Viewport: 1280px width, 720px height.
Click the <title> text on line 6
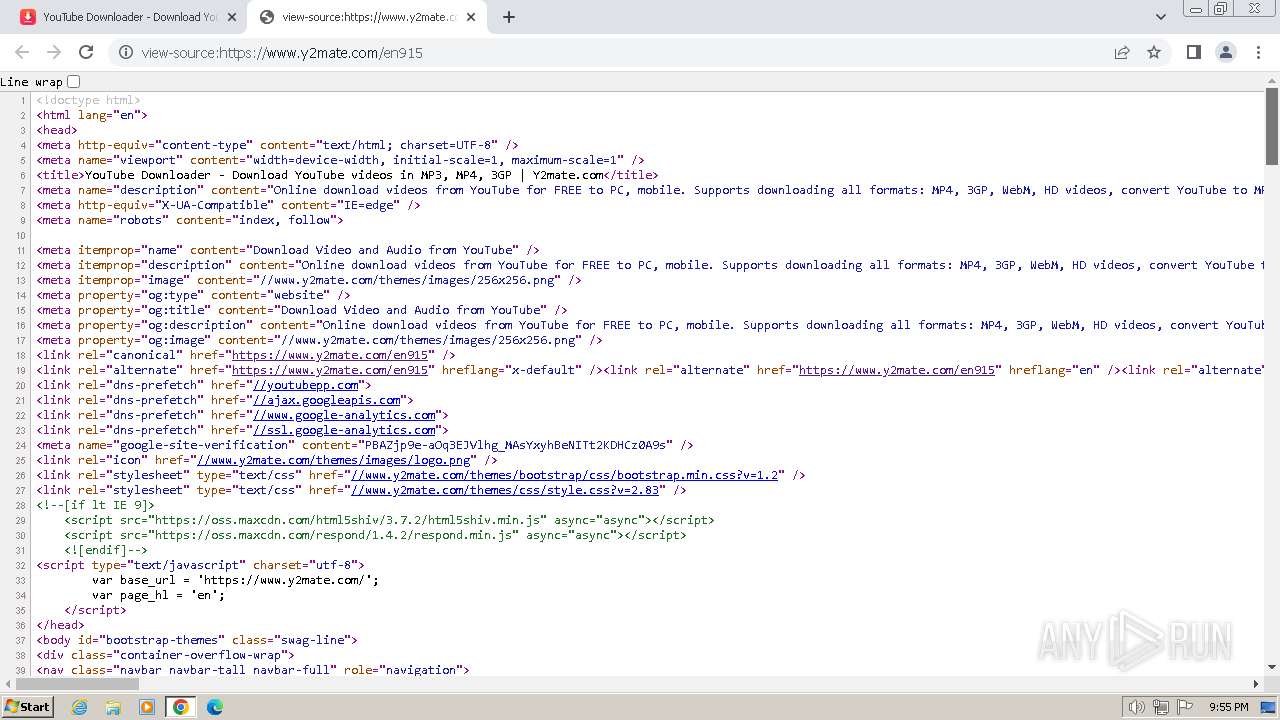[348, 175]
